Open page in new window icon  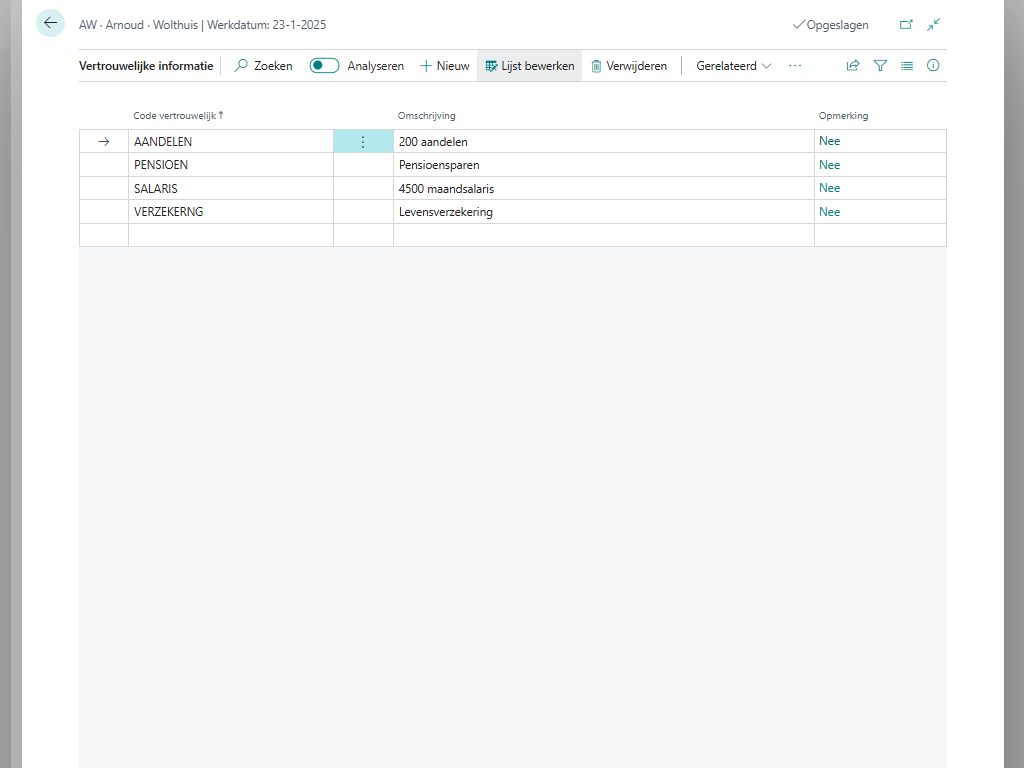click(x=906, y=25)
